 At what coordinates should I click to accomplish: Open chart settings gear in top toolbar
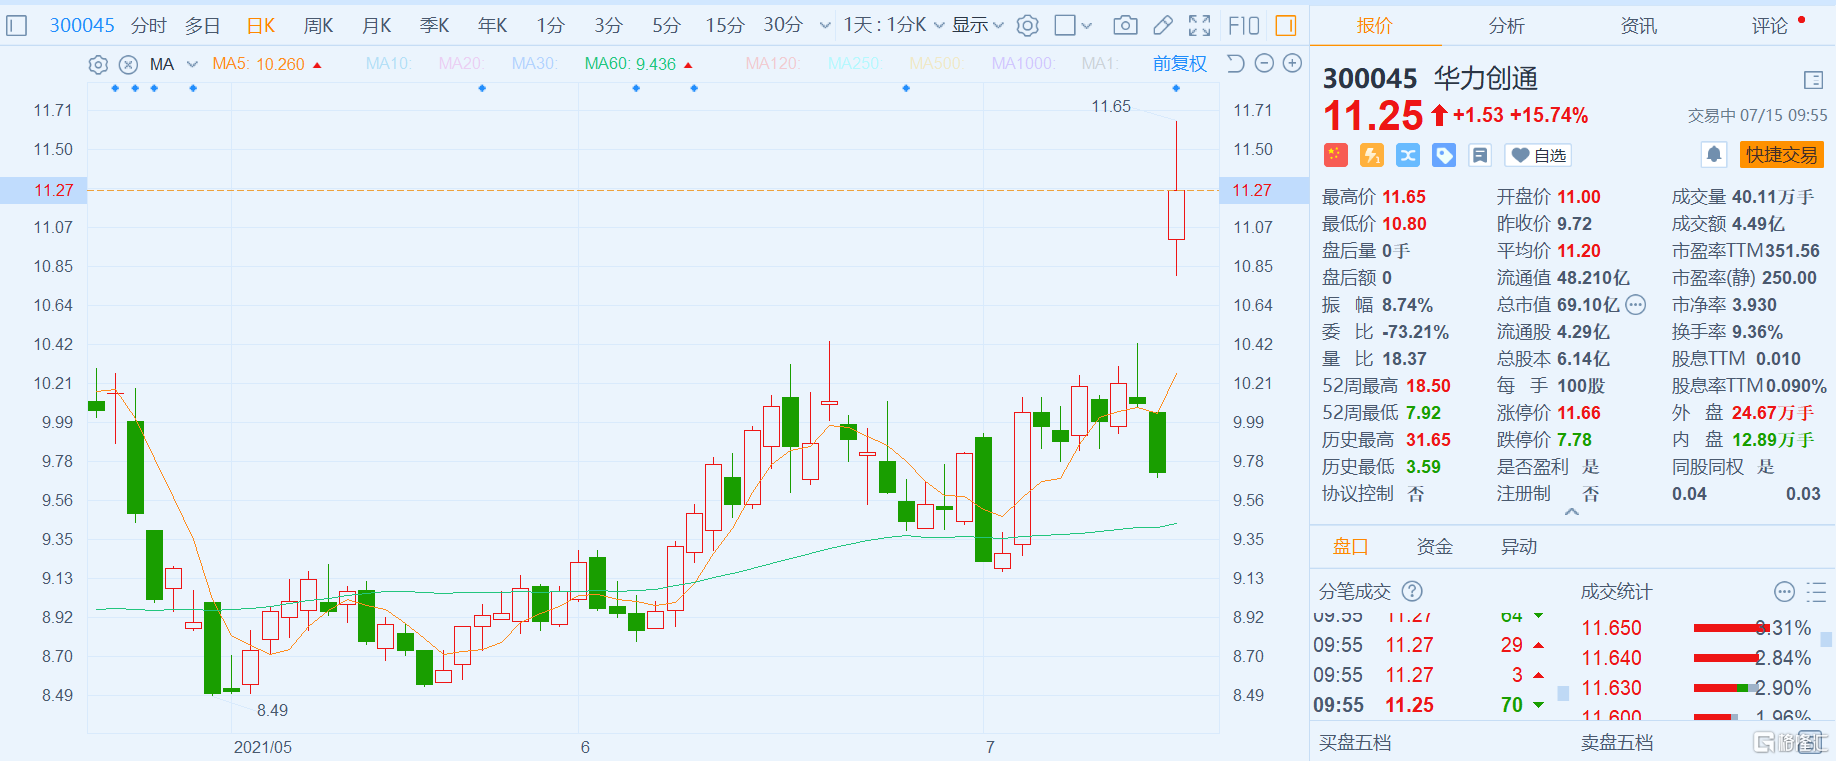click(x=1028, y=25)
